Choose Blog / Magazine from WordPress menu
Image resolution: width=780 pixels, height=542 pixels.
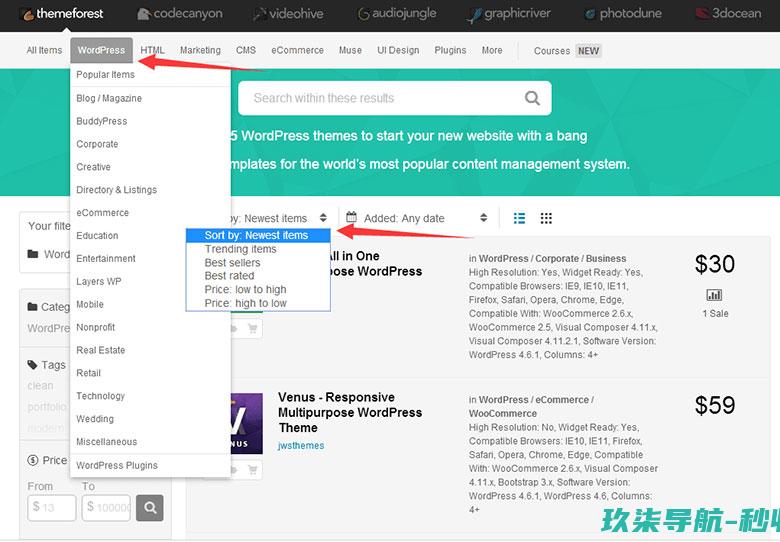[109, 98]
